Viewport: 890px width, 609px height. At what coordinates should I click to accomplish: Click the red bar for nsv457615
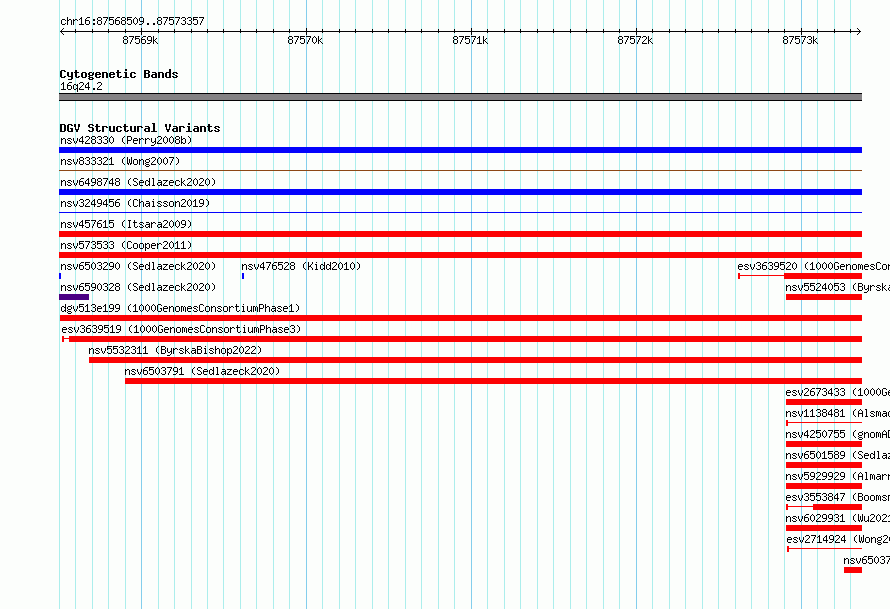pos(460,234)
